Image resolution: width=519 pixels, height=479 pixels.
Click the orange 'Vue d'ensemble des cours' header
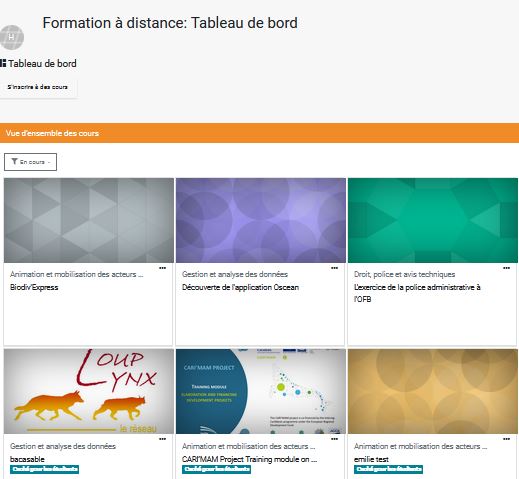[259, 133]
